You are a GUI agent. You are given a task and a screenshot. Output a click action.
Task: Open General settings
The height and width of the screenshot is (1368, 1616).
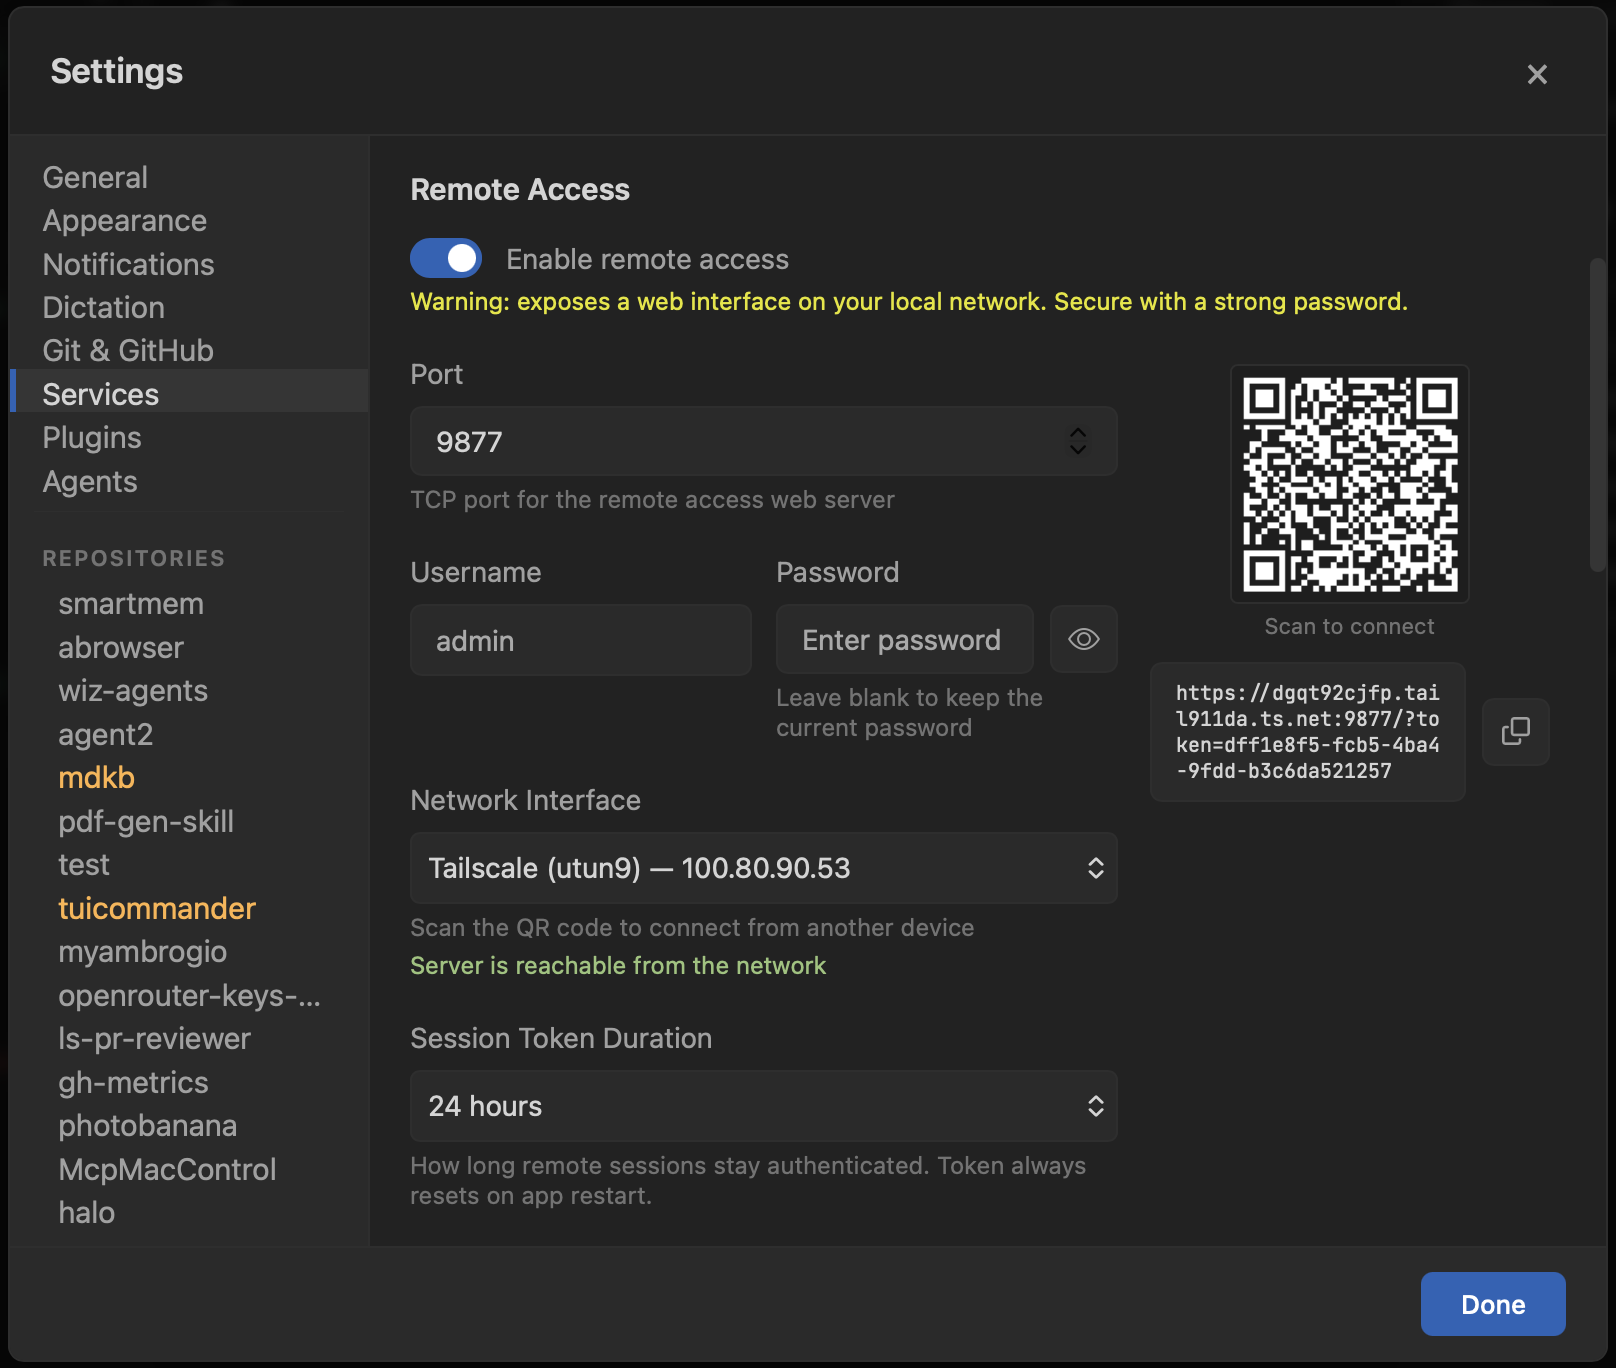point(95,177)
